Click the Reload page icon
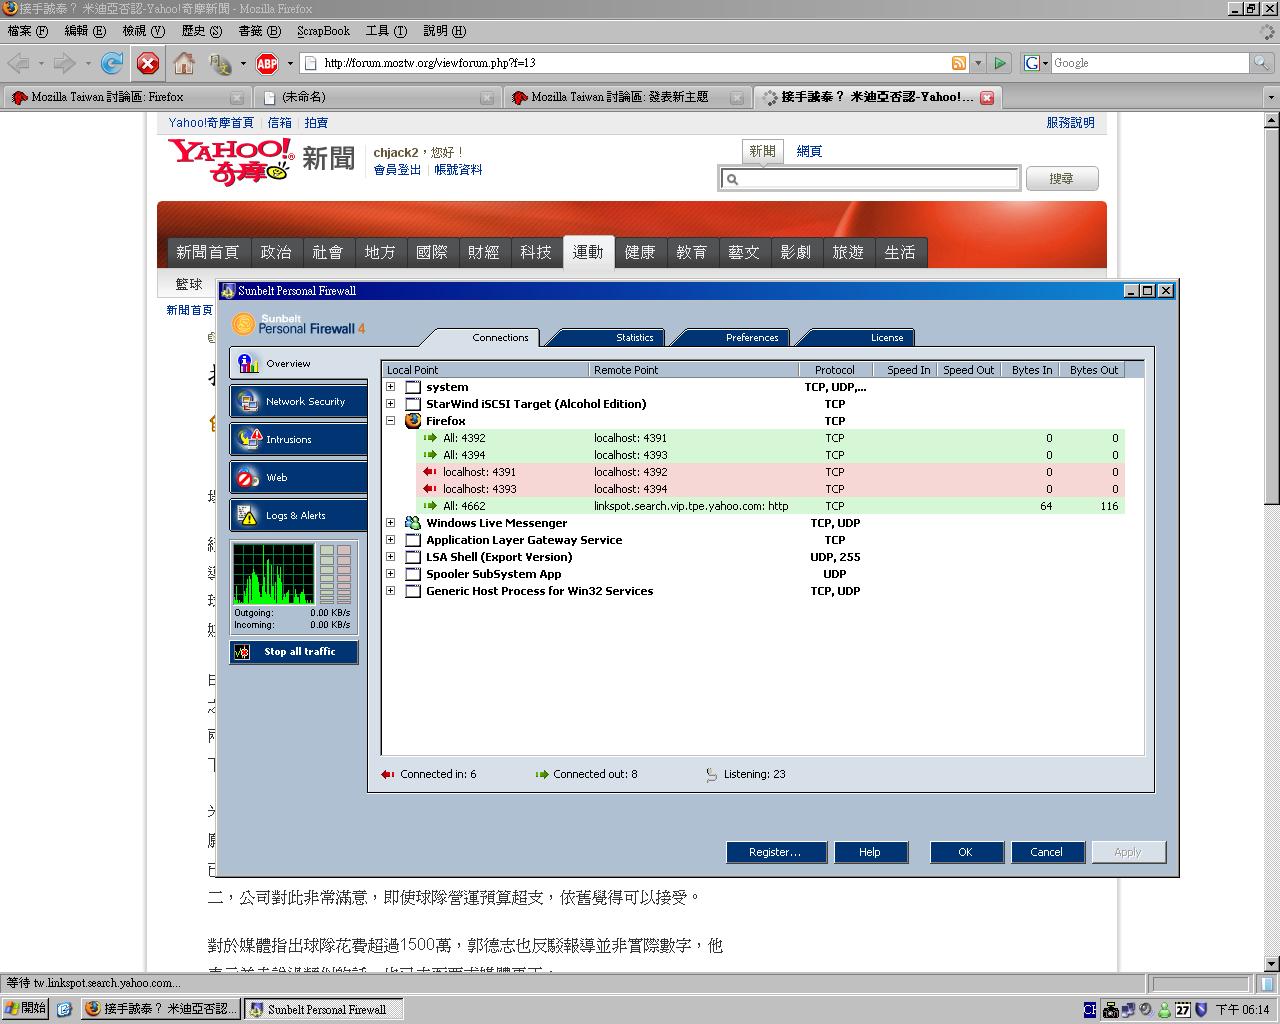This screenshot has height=1024, width=1280. pyautogui.click(x=112, y=64)
